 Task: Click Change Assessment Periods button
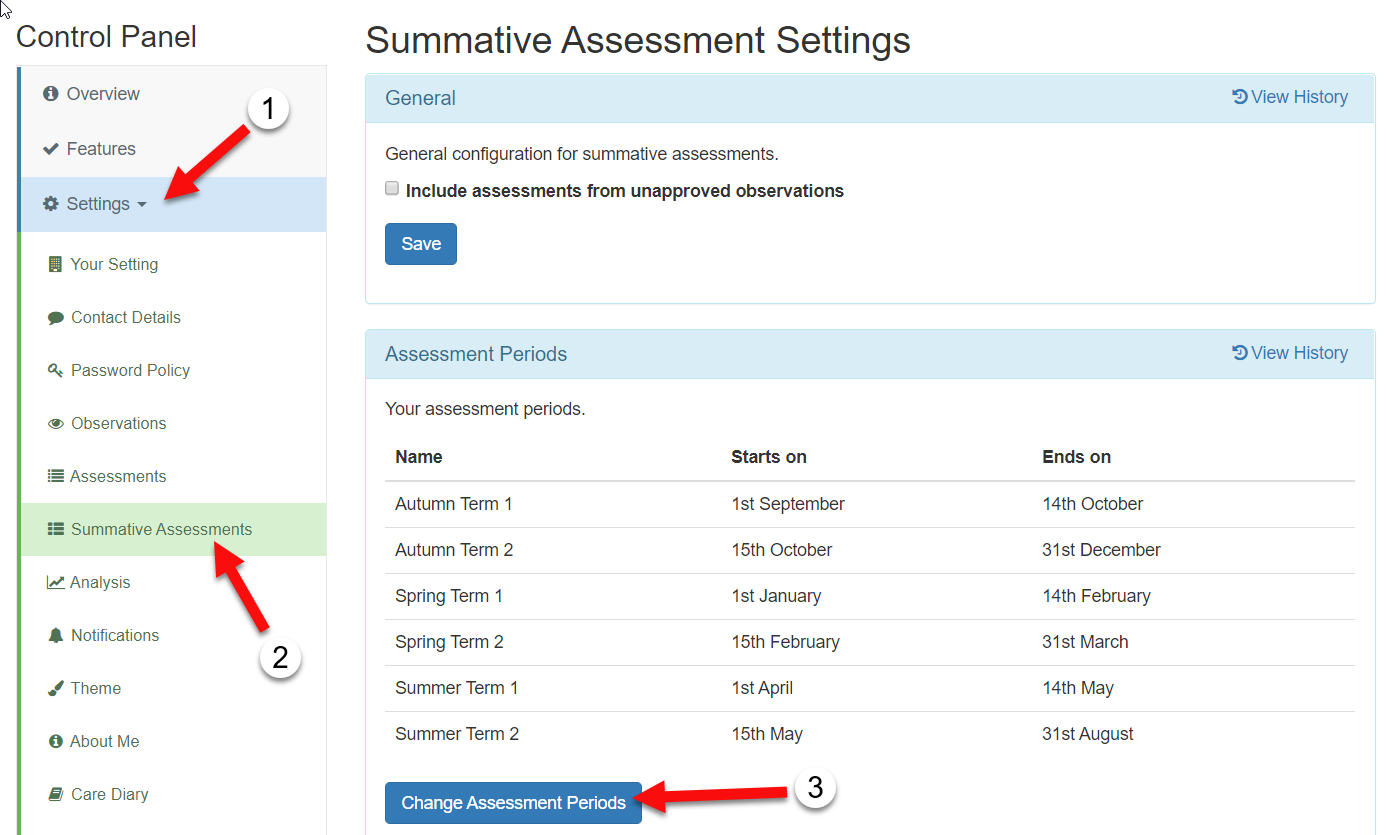[513, 803]
